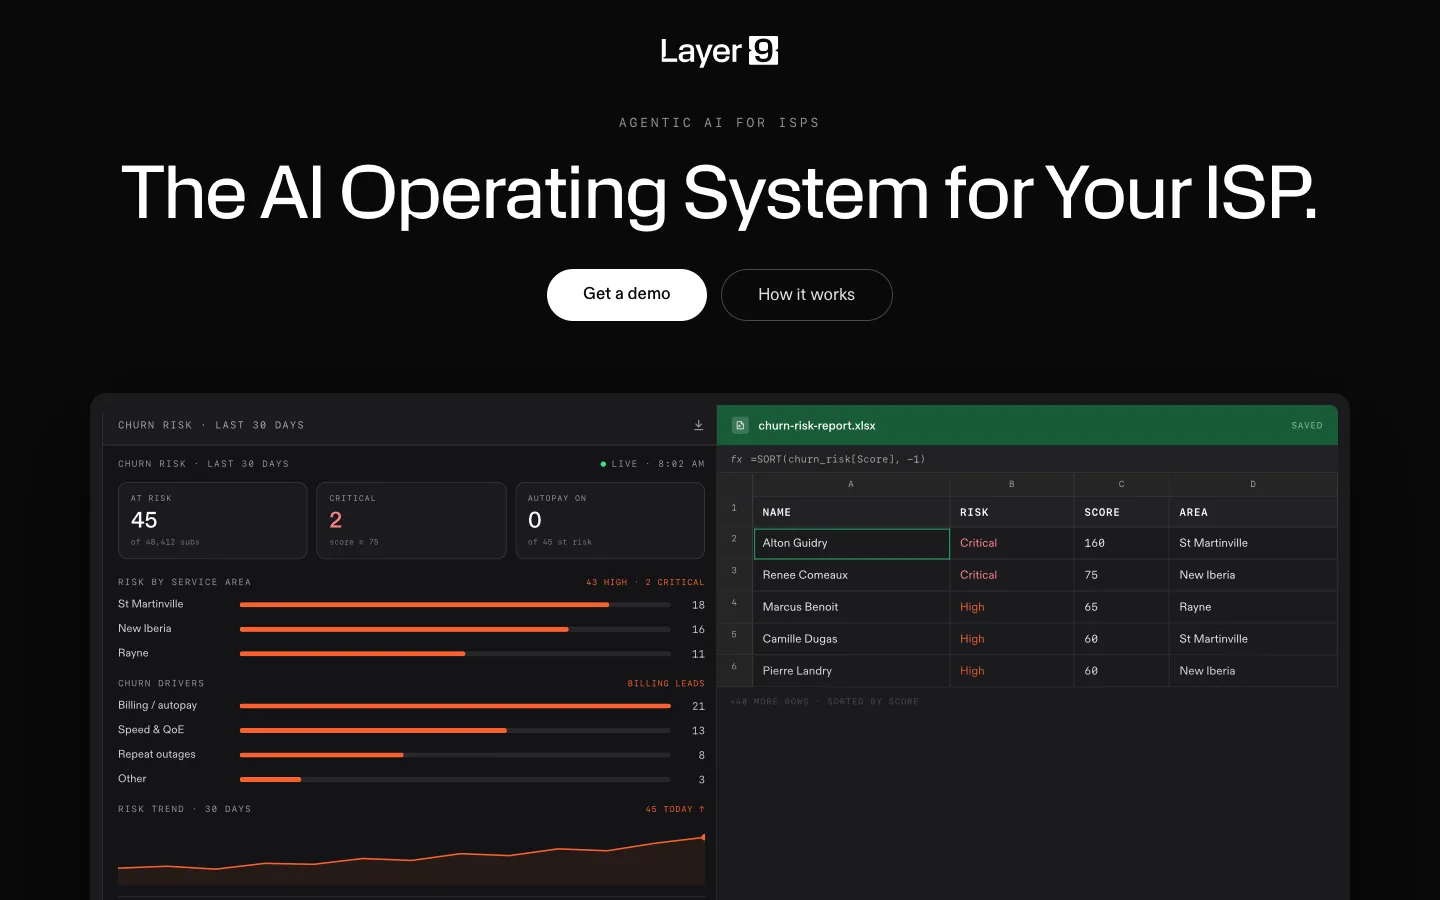This screenshot has height=900, width=1440.
Task: Select the Marcus Benoit cell
Action: click(x=851, y=607)
